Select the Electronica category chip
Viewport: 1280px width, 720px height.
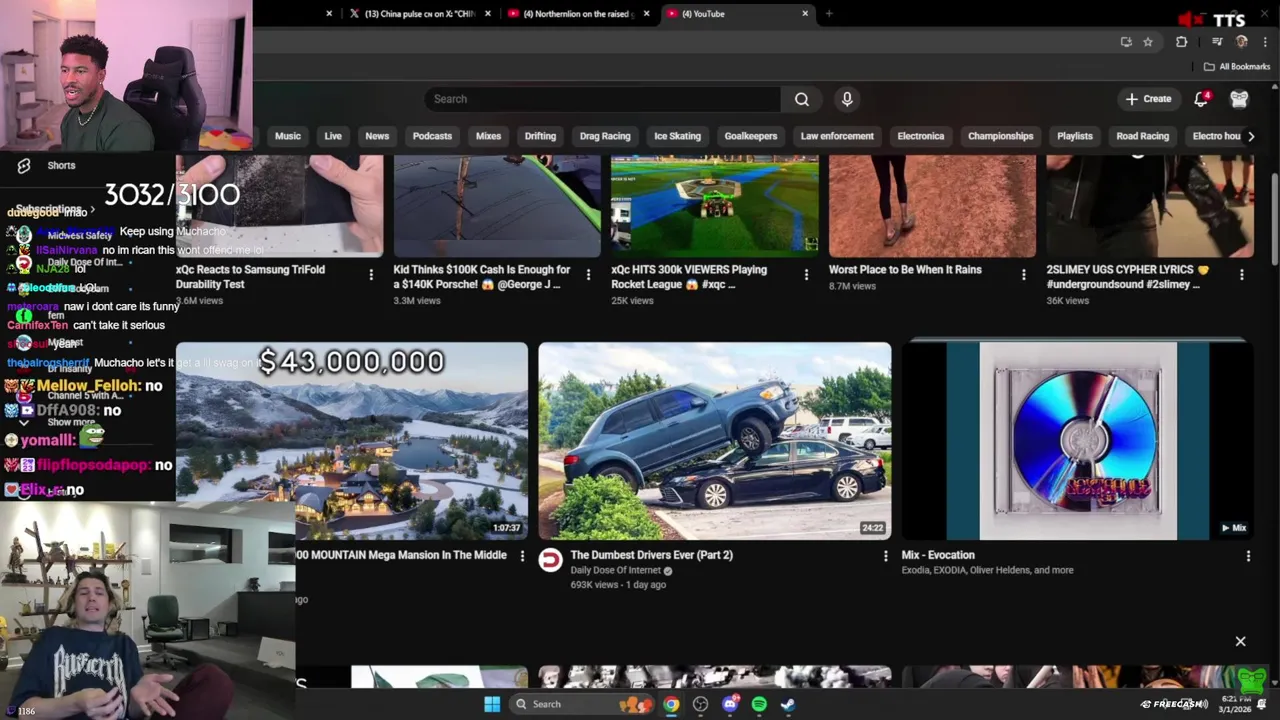(x=921, y=136)
